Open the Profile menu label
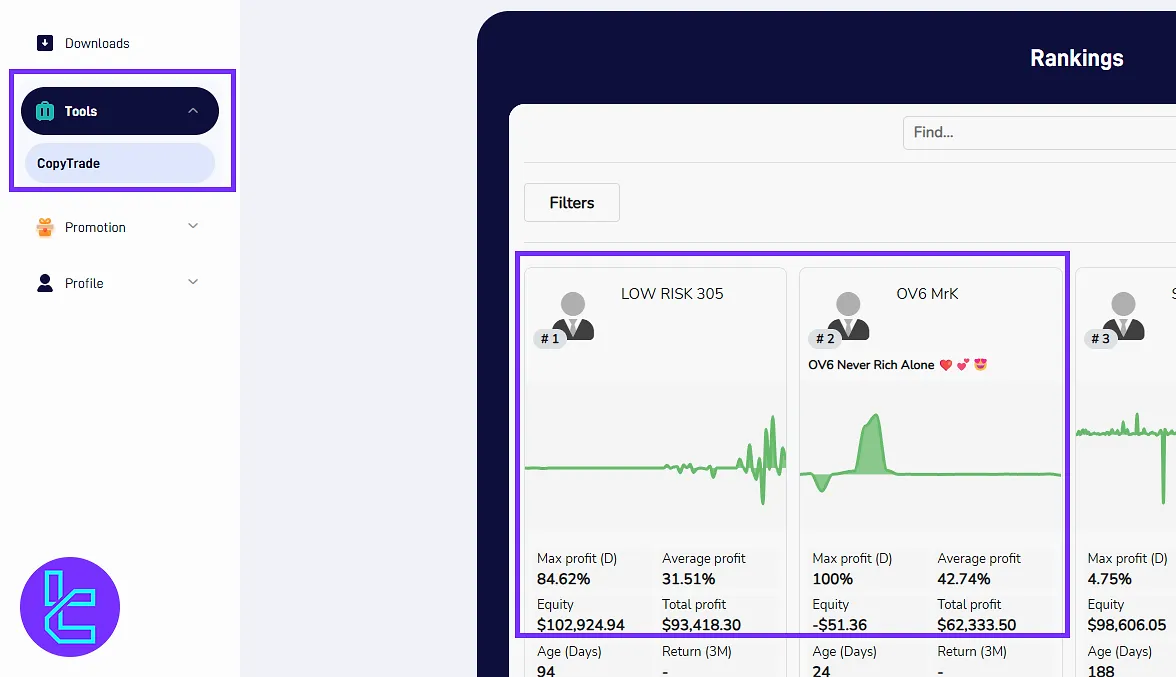 click(84, 283)
